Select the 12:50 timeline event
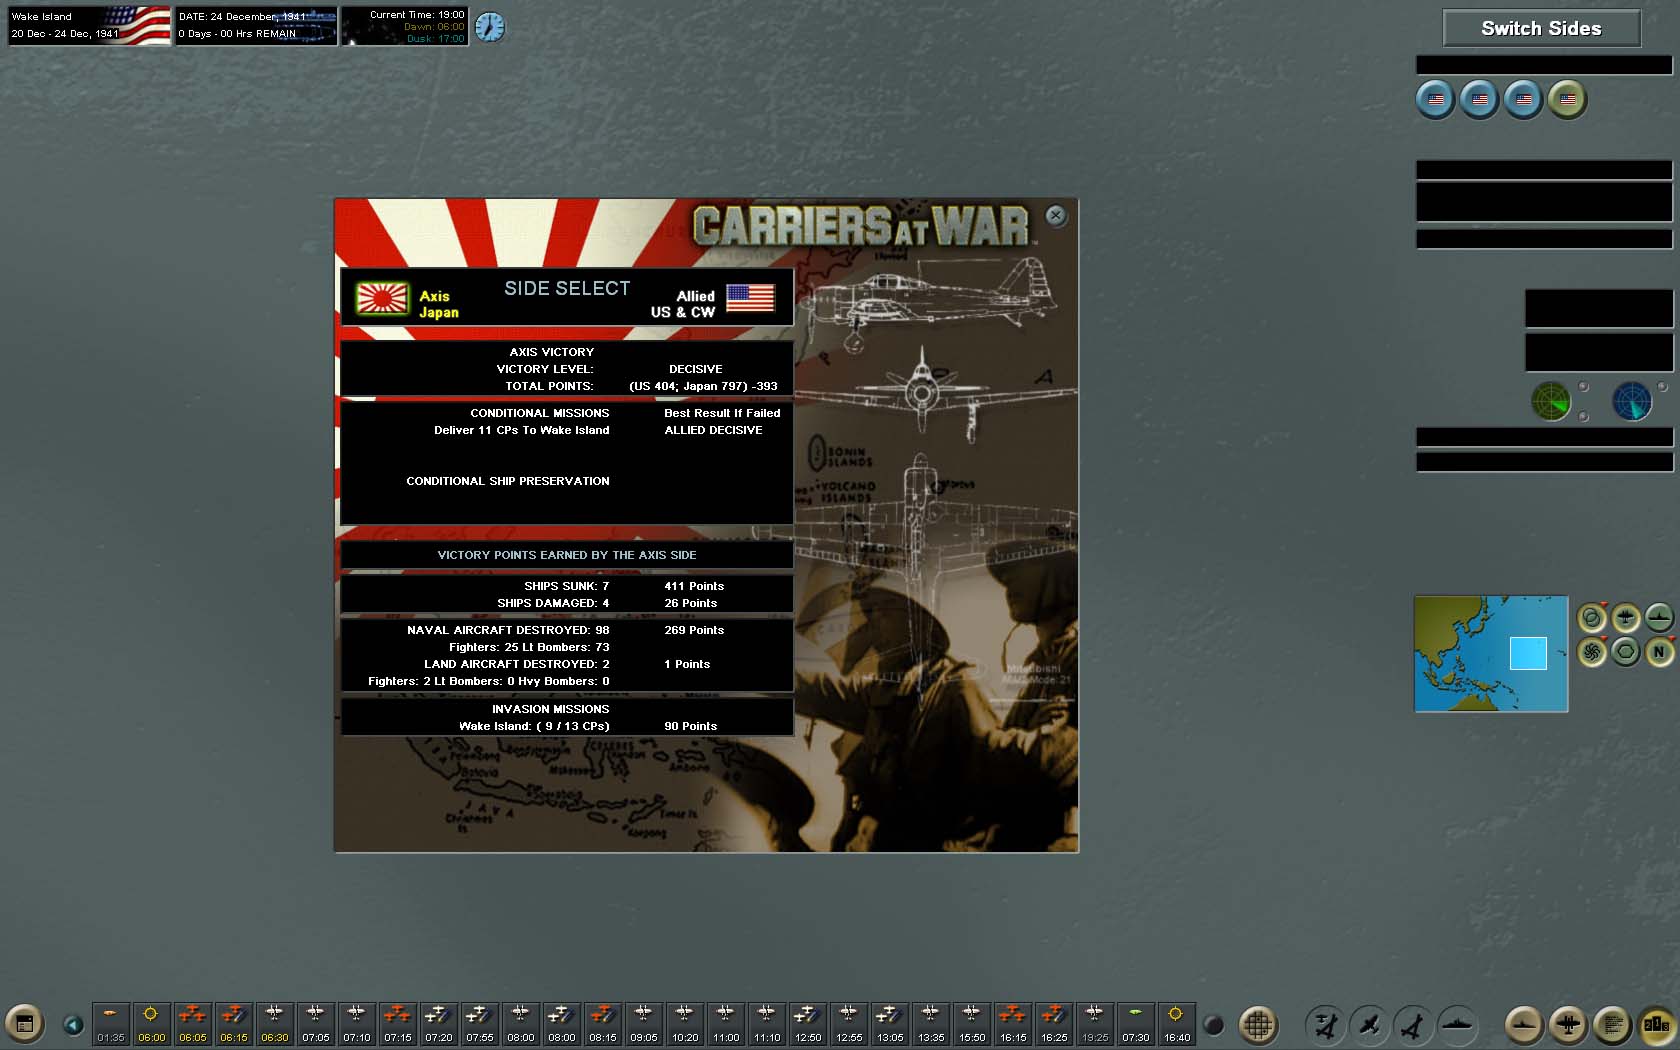The height and width of the screenshot is (1050, 1680). pos(808,1024)
